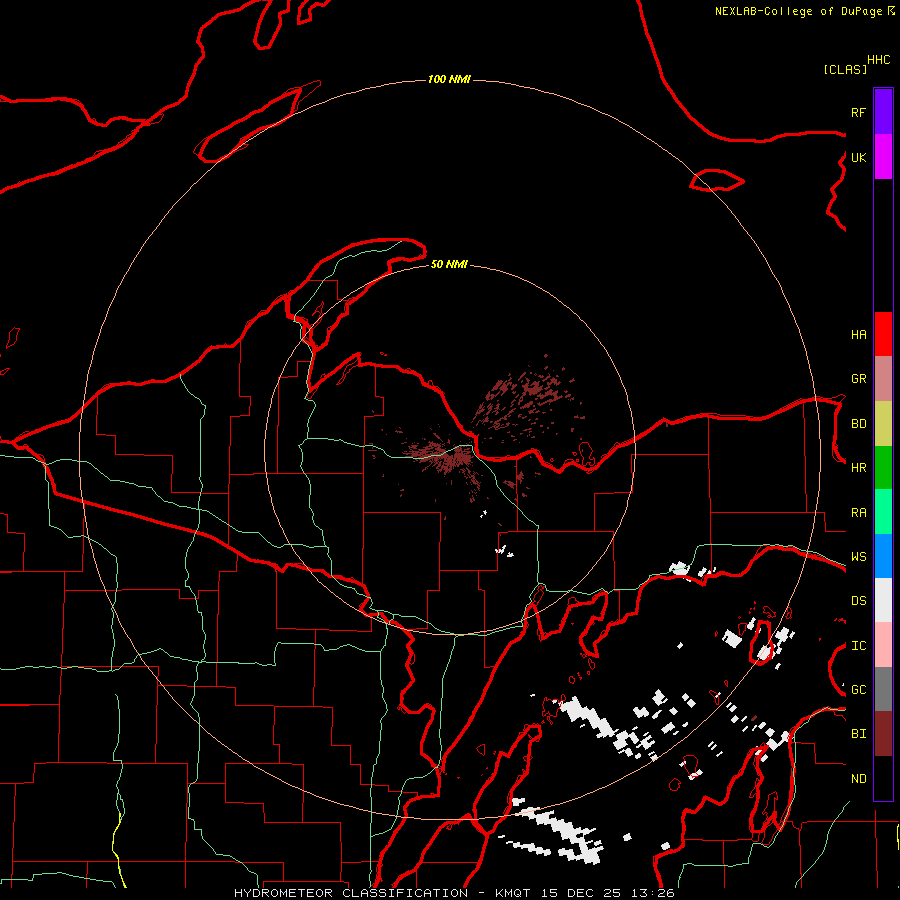Click the HR legend label

click(x=858, y=468)
